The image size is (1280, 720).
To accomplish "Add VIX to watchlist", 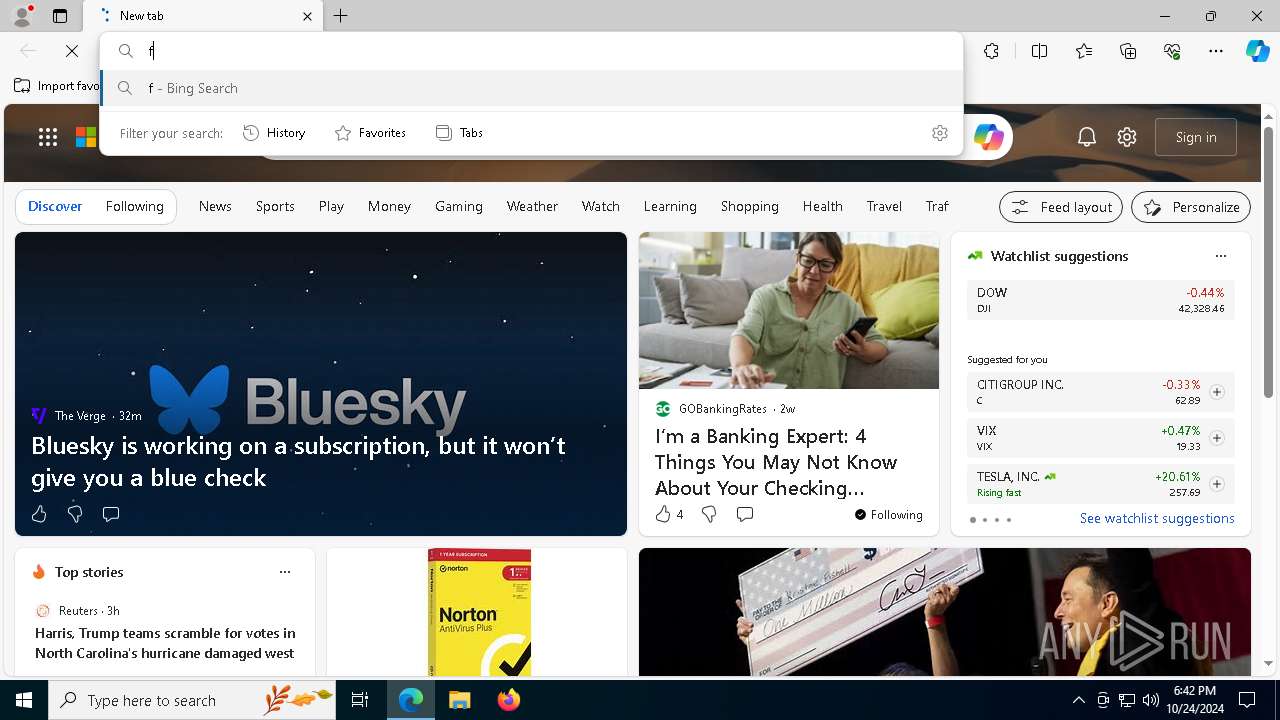I will coord(1217,438).
